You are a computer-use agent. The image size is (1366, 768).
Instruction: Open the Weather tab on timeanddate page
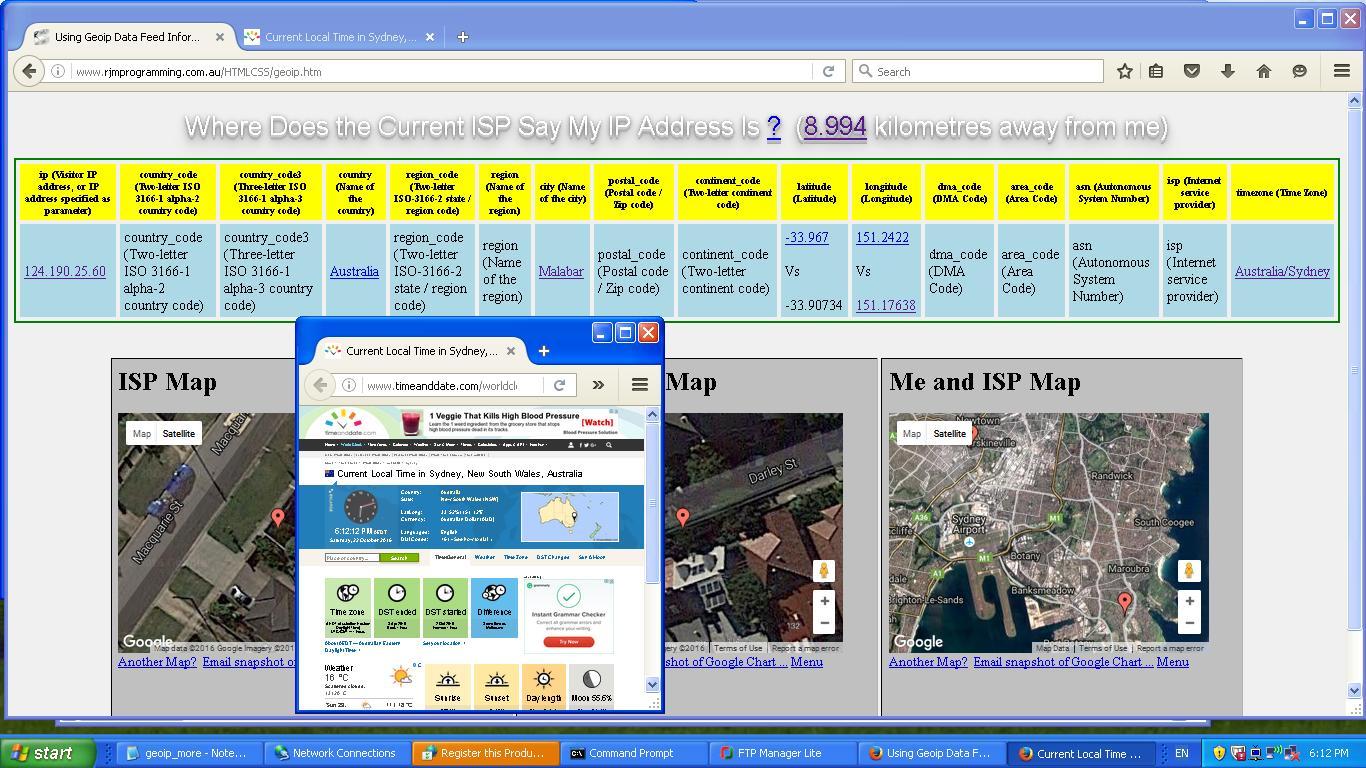click(x=484, y=557)
